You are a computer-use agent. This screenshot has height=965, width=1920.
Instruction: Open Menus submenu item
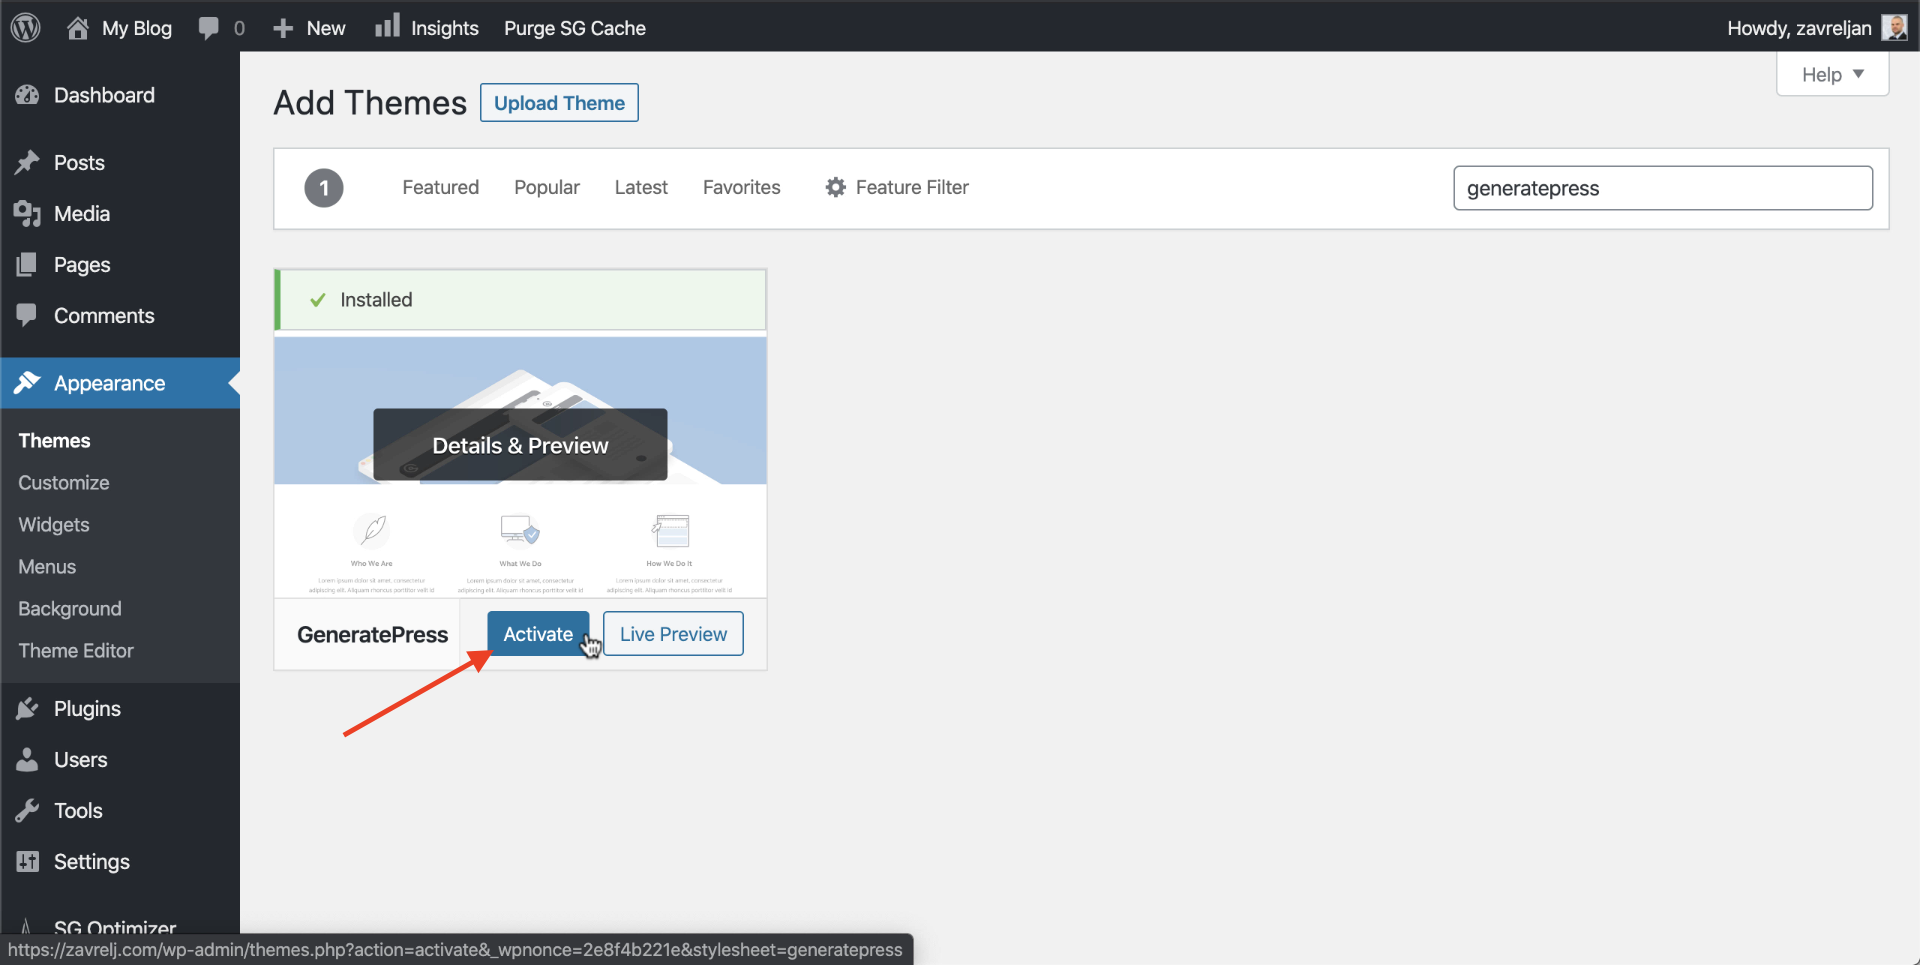click(x=47, y=566)
